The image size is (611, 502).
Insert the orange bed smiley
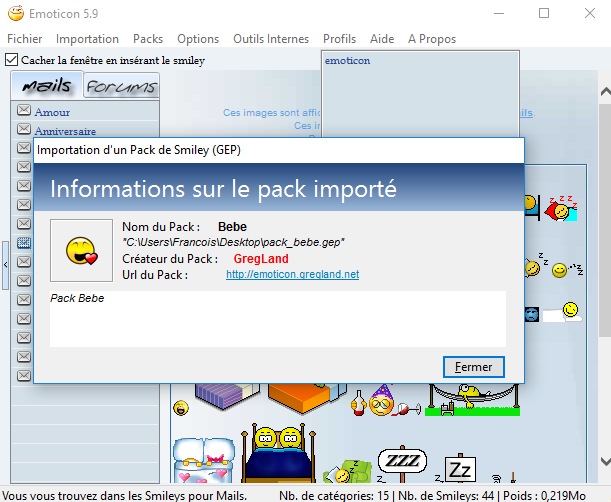pyautogui.click(x=307, y=398)
